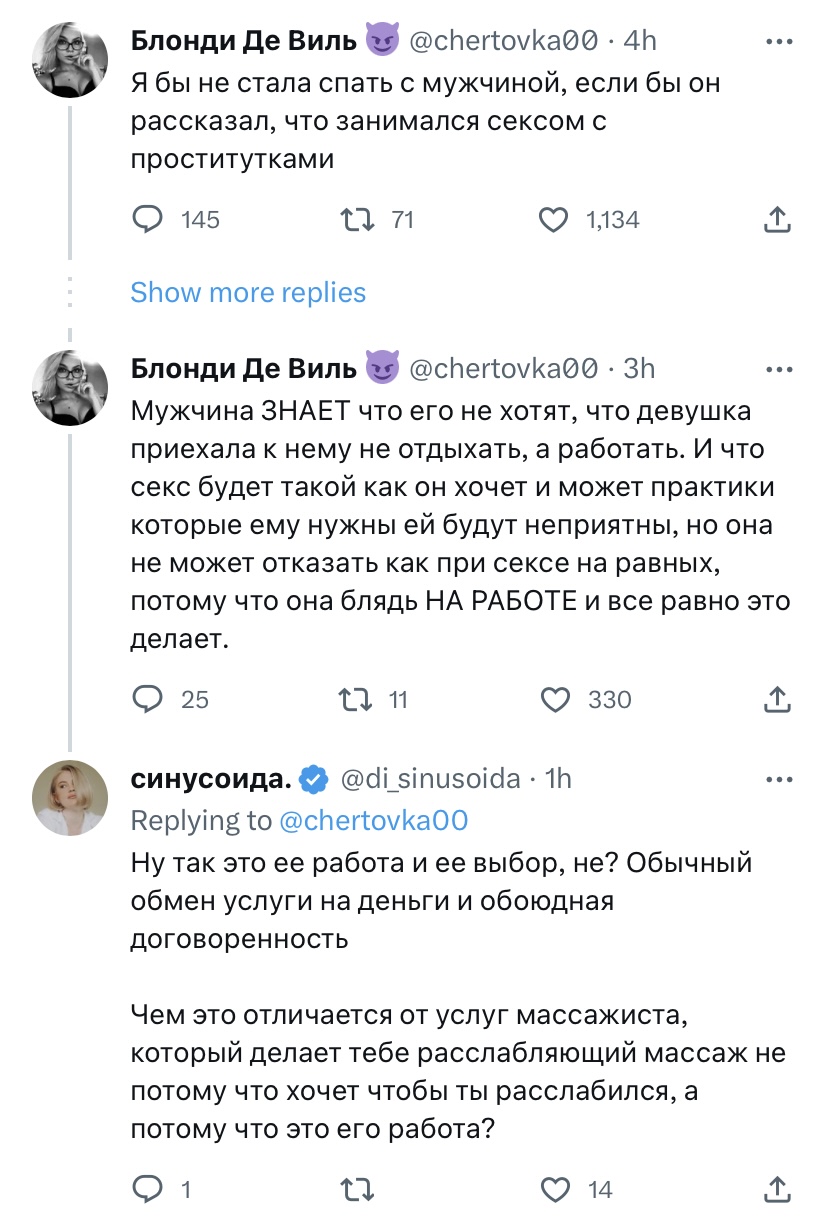Viewport: 828px width, 1221px height.
Task: Like the di_sinusoida reply with 14 likes
Action: pyautogui.click(x=553, y=1188)
